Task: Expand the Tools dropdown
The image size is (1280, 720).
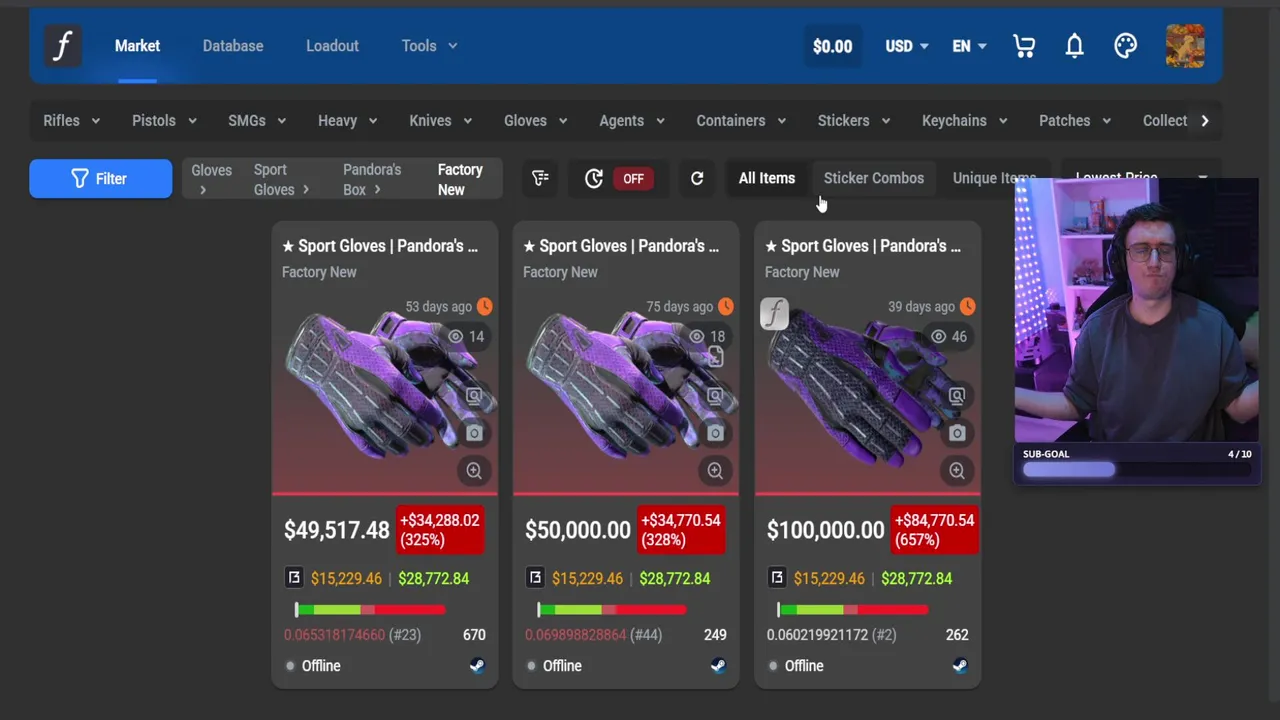Action: 429,46
